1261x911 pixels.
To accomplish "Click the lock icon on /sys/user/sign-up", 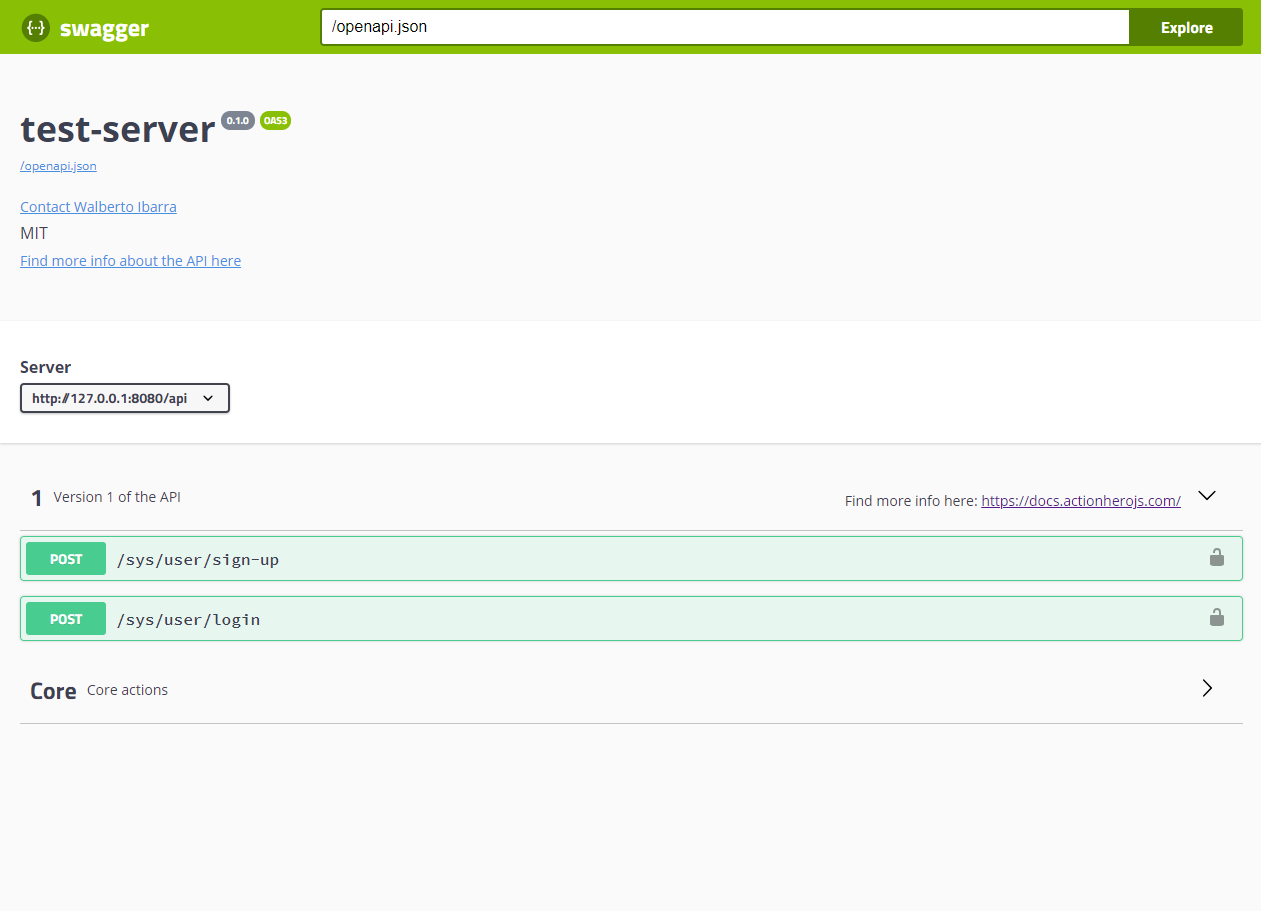I will 1216,557.
